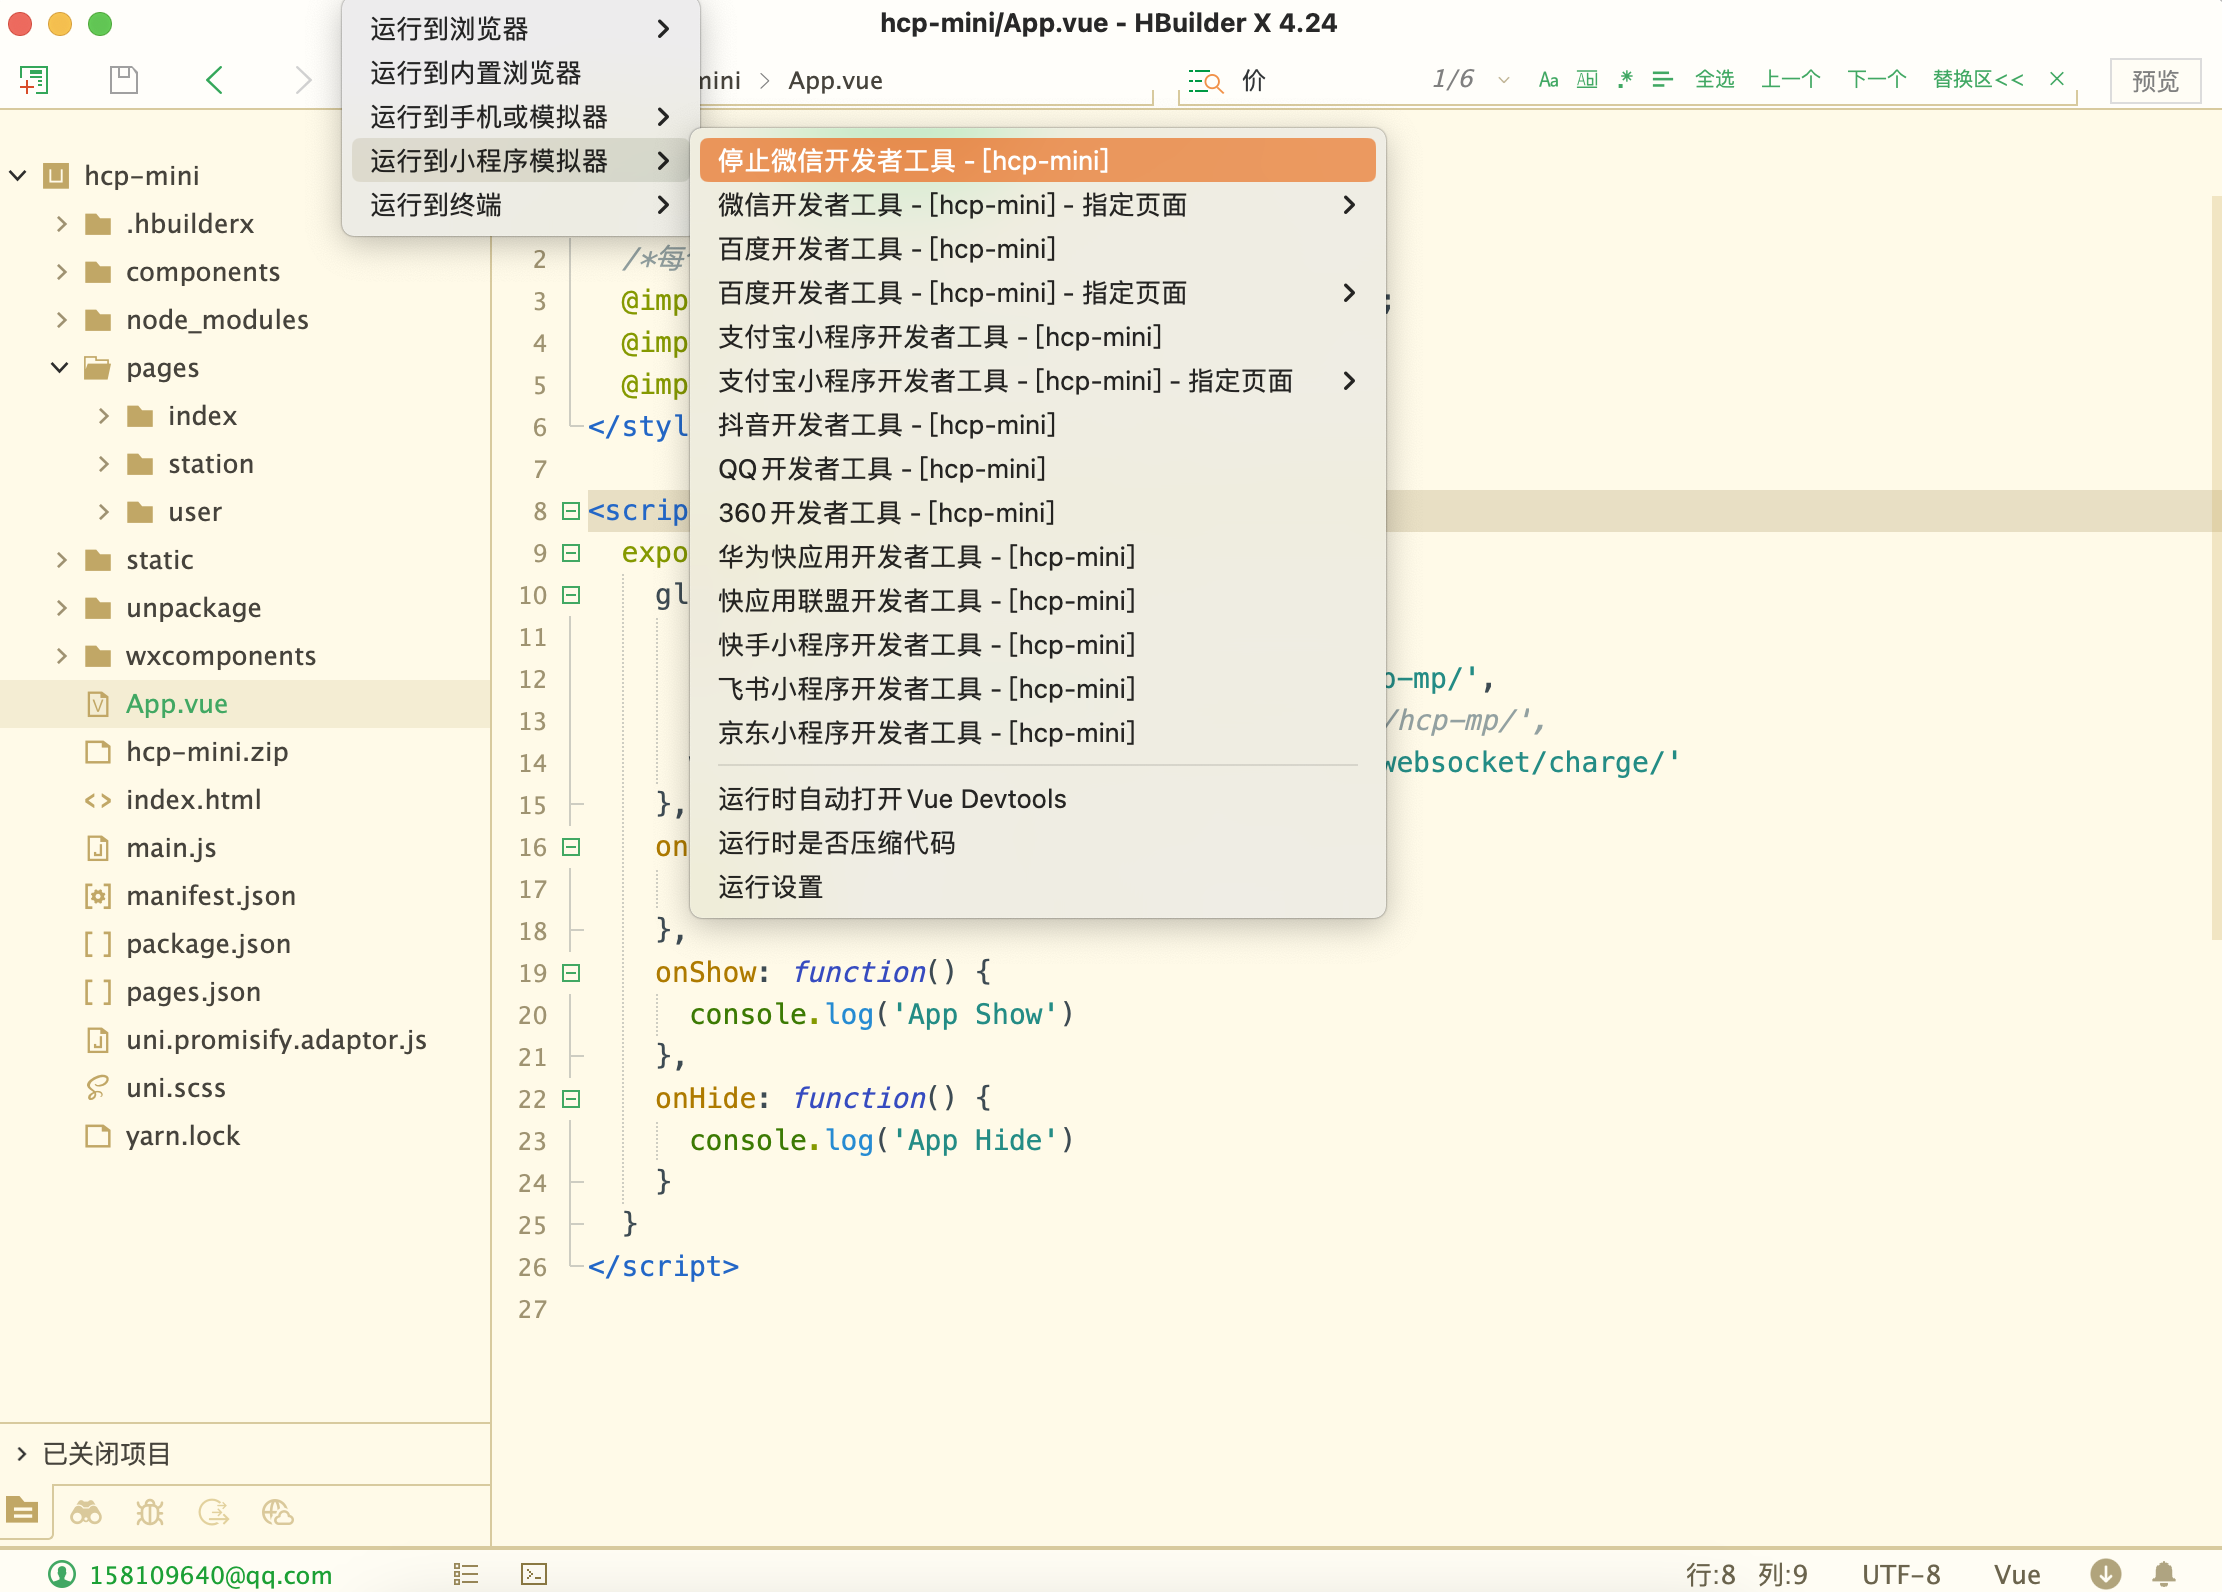
Task: Collapse the pages folder
Action: point(60,368)
